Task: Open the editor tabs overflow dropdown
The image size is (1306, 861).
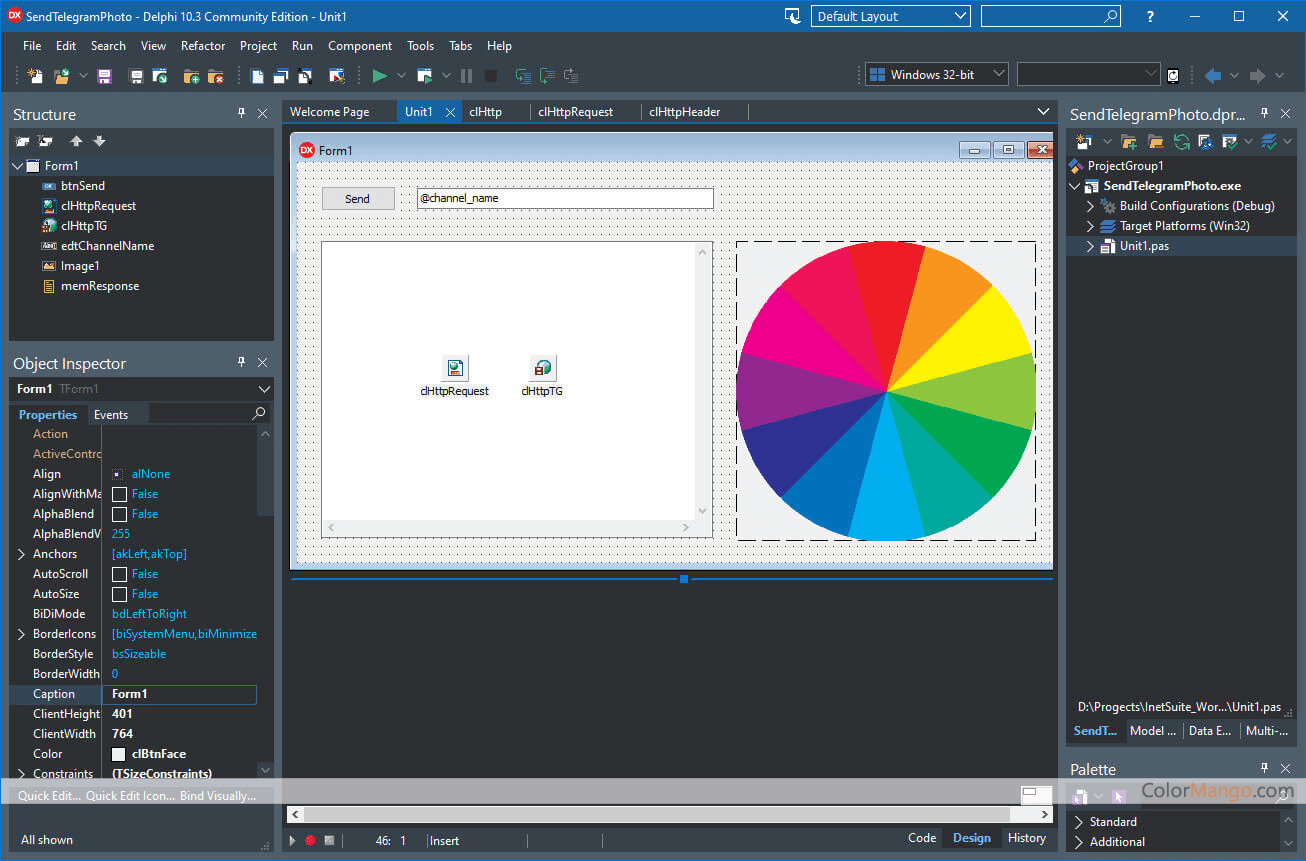Action: click(1043, 112)
